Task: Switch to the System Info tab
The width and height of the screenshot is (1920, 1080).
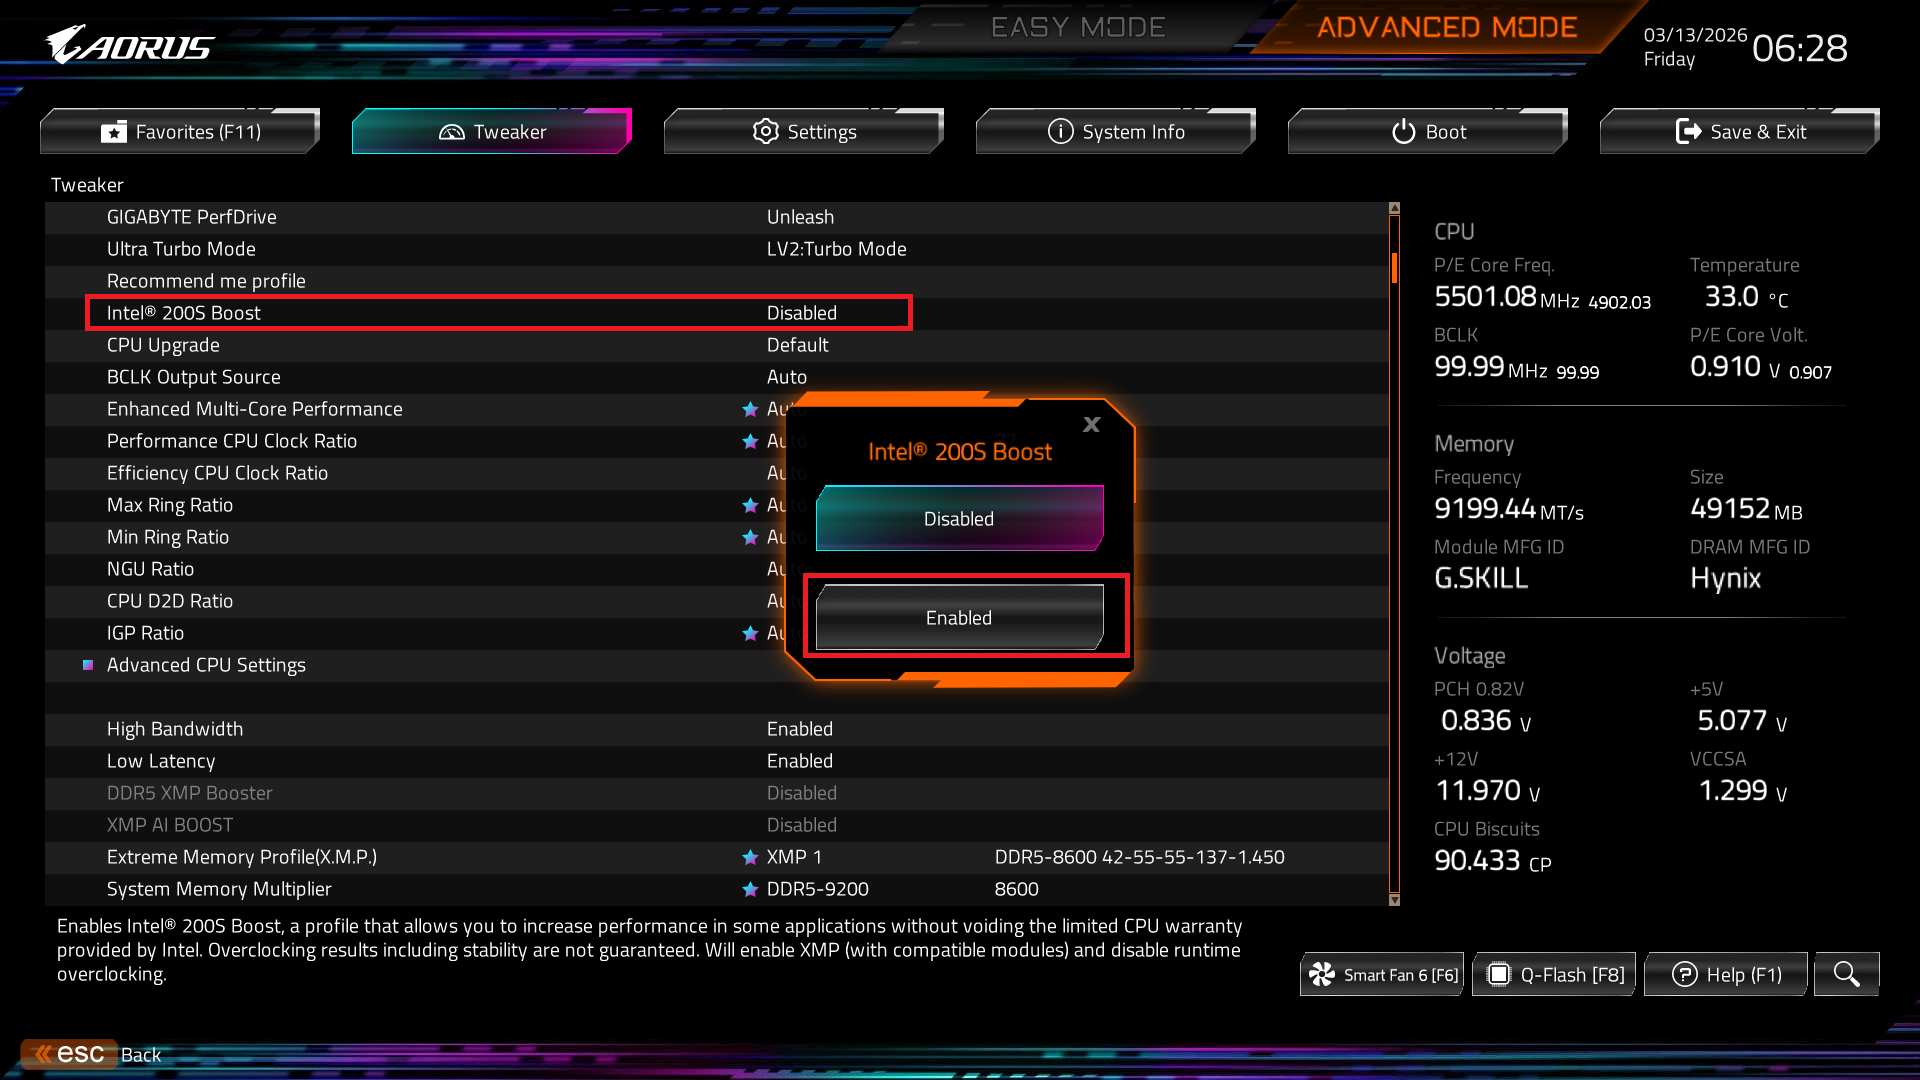Action: 1115,132
